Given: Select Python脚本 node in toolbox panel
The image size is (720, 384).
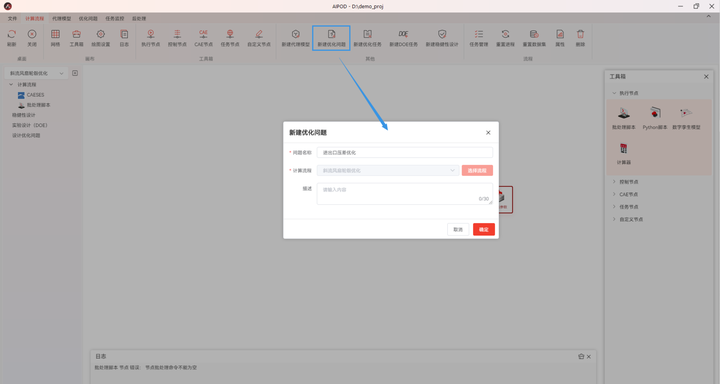Looking at the screenshot, I should pos(655,118).
